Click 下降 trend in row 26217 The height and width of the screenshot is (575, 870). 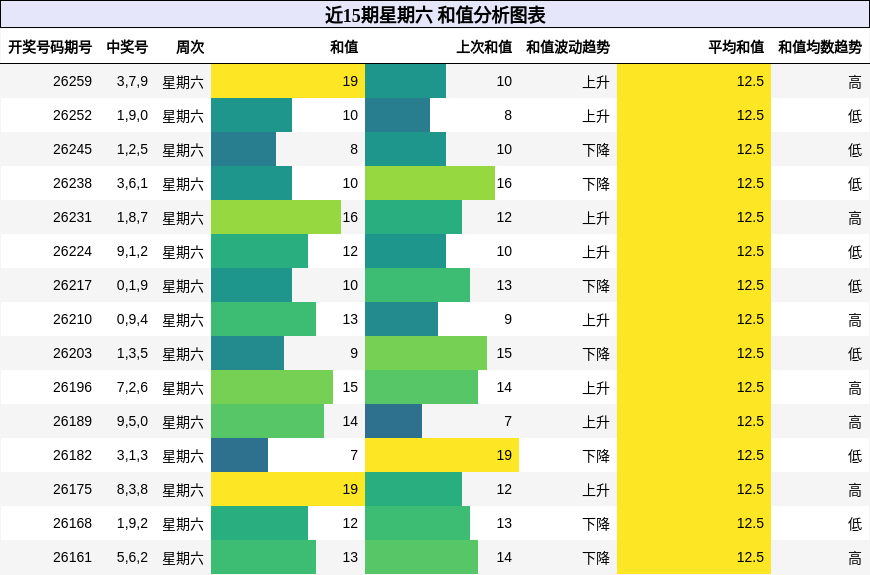[596, 286]
